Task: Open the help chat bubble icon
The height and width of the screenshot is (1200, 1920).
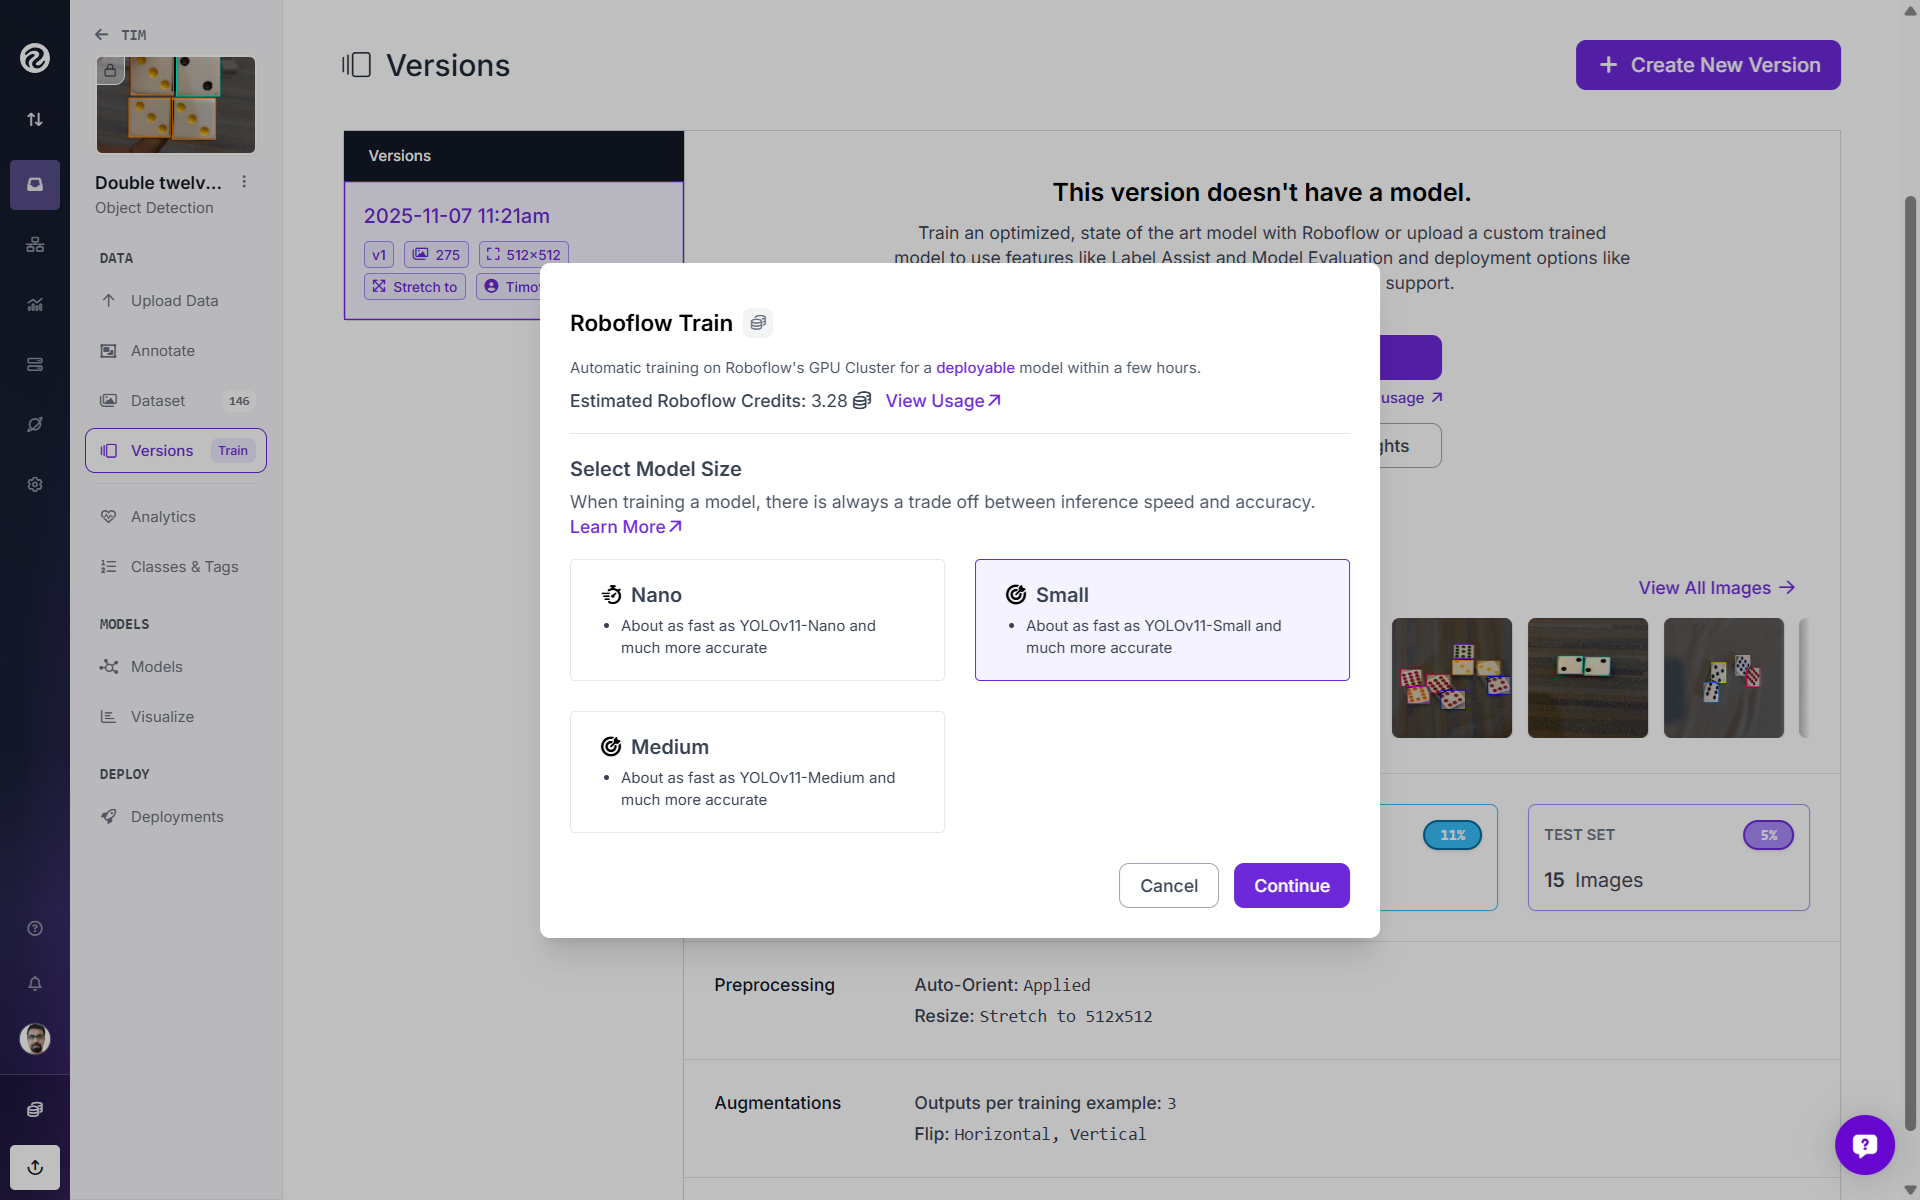Action: (1864, 1144)
